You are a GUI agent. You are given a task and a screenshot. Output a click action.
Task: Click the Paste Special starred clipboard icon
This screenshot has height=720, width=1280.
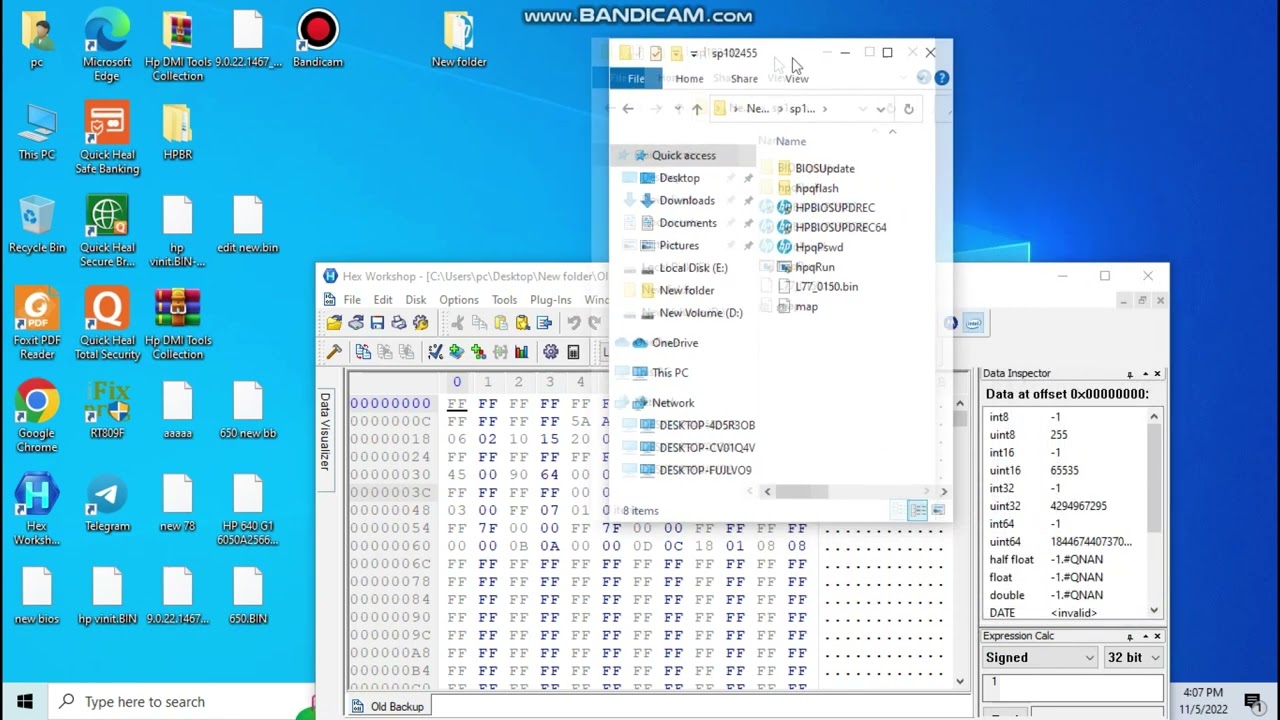tap(522, 323)
